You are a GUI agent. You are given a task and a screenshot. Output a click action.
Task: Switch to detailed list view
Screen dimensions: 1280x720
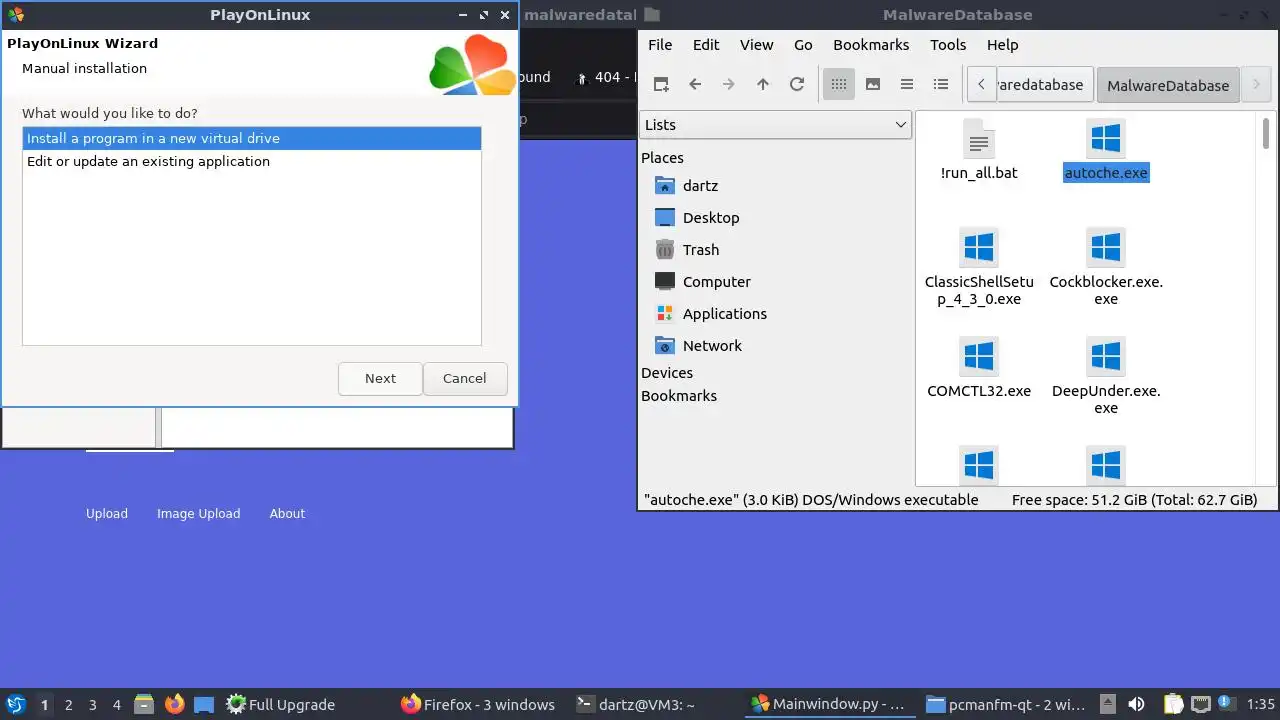click(x=941, y=84)
